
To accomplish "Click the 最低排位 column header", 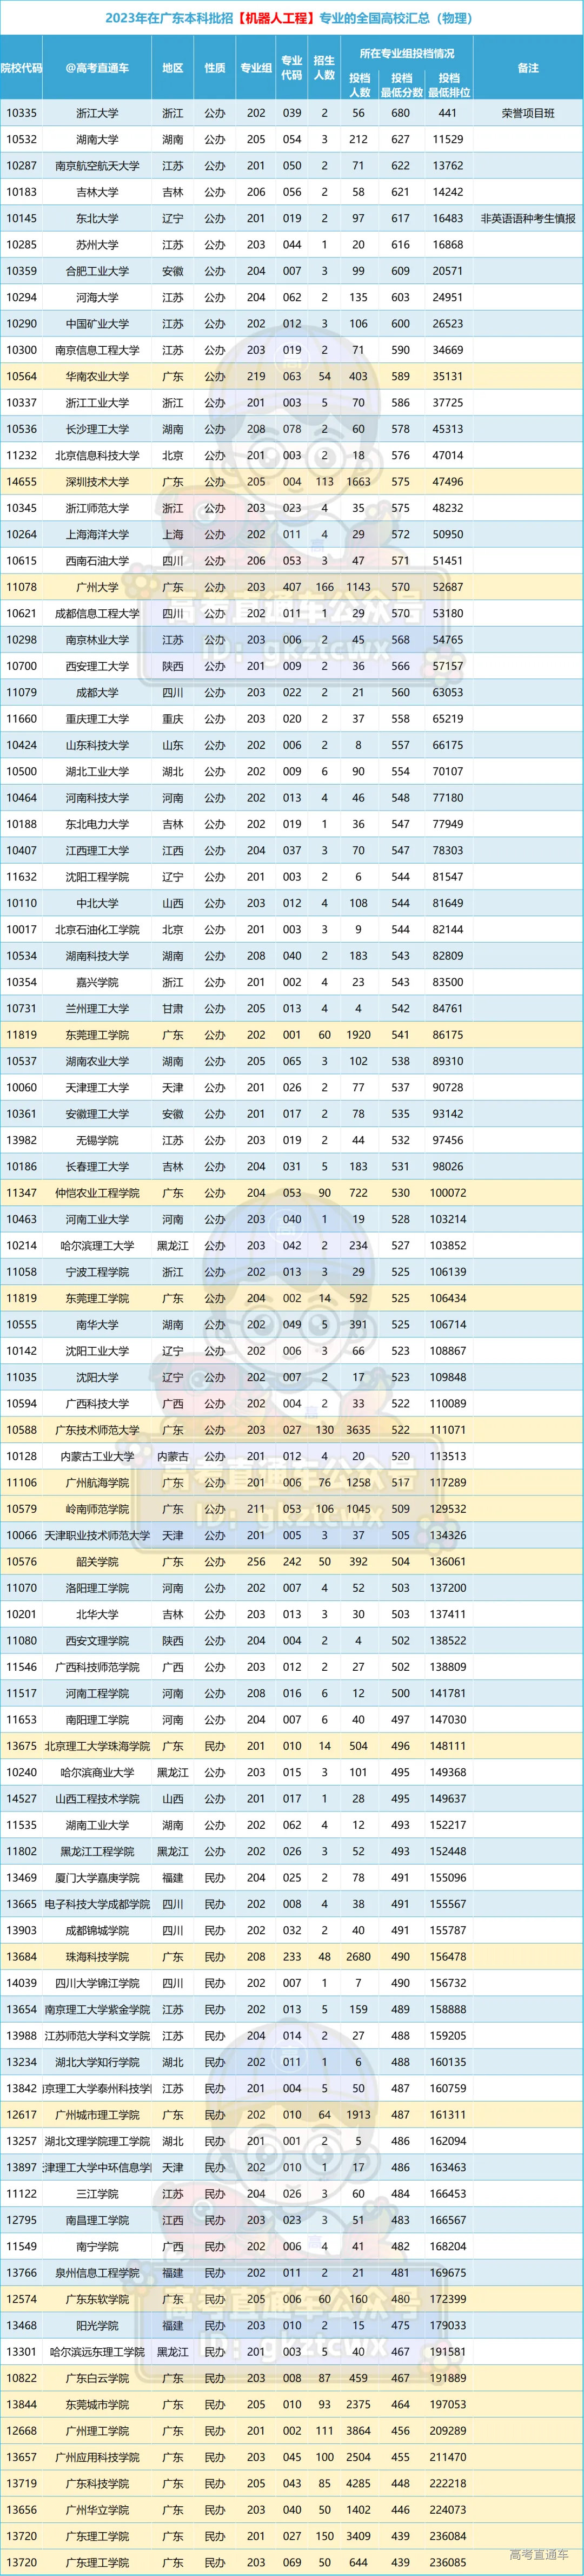I will (449, 85).
